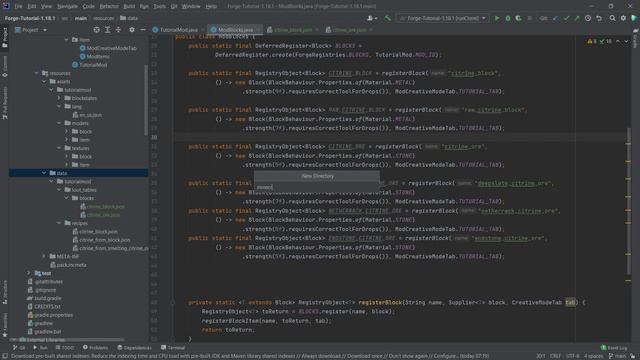Click the main branch widget in status bar

617,356
